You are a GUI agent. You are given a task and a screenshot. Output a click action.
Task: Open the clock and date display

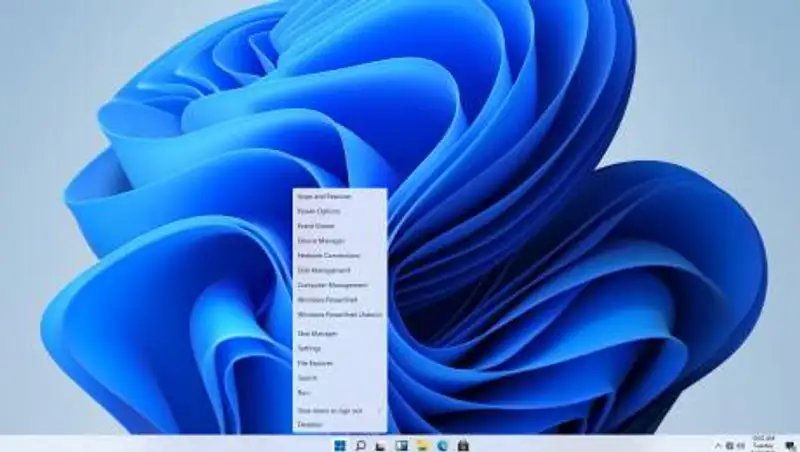pyautogui.click(x=763, y=443)
